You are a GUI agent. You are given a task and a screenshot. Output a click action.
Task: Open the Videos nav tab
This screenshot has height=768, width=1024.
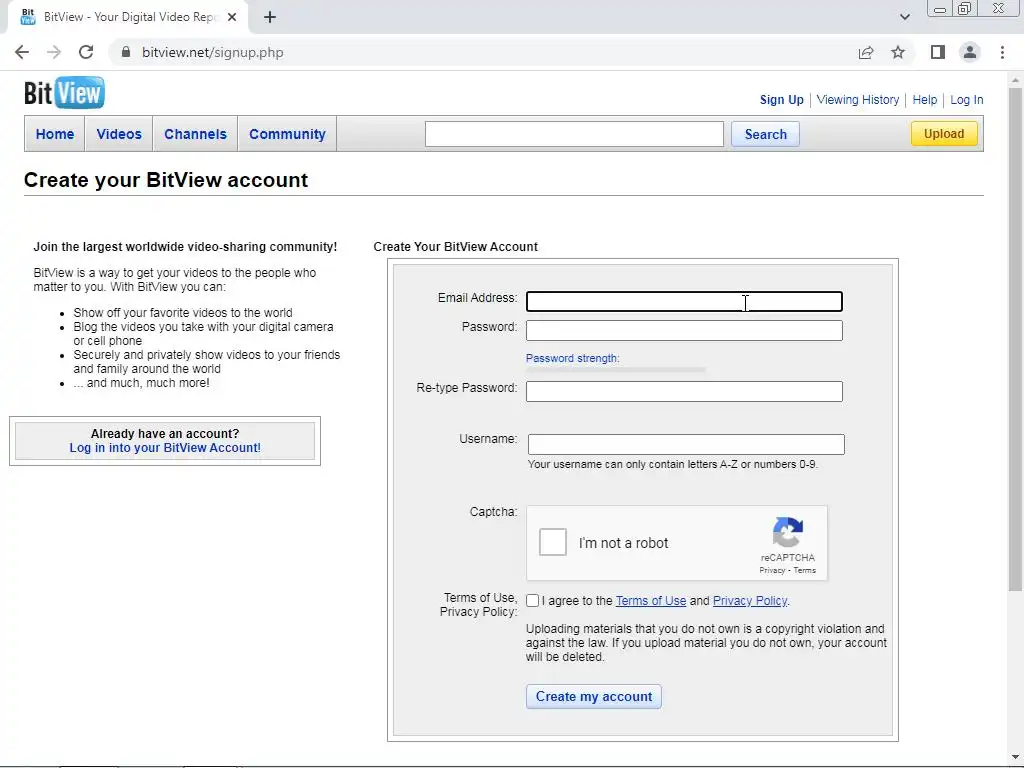[x=119, y=134]
